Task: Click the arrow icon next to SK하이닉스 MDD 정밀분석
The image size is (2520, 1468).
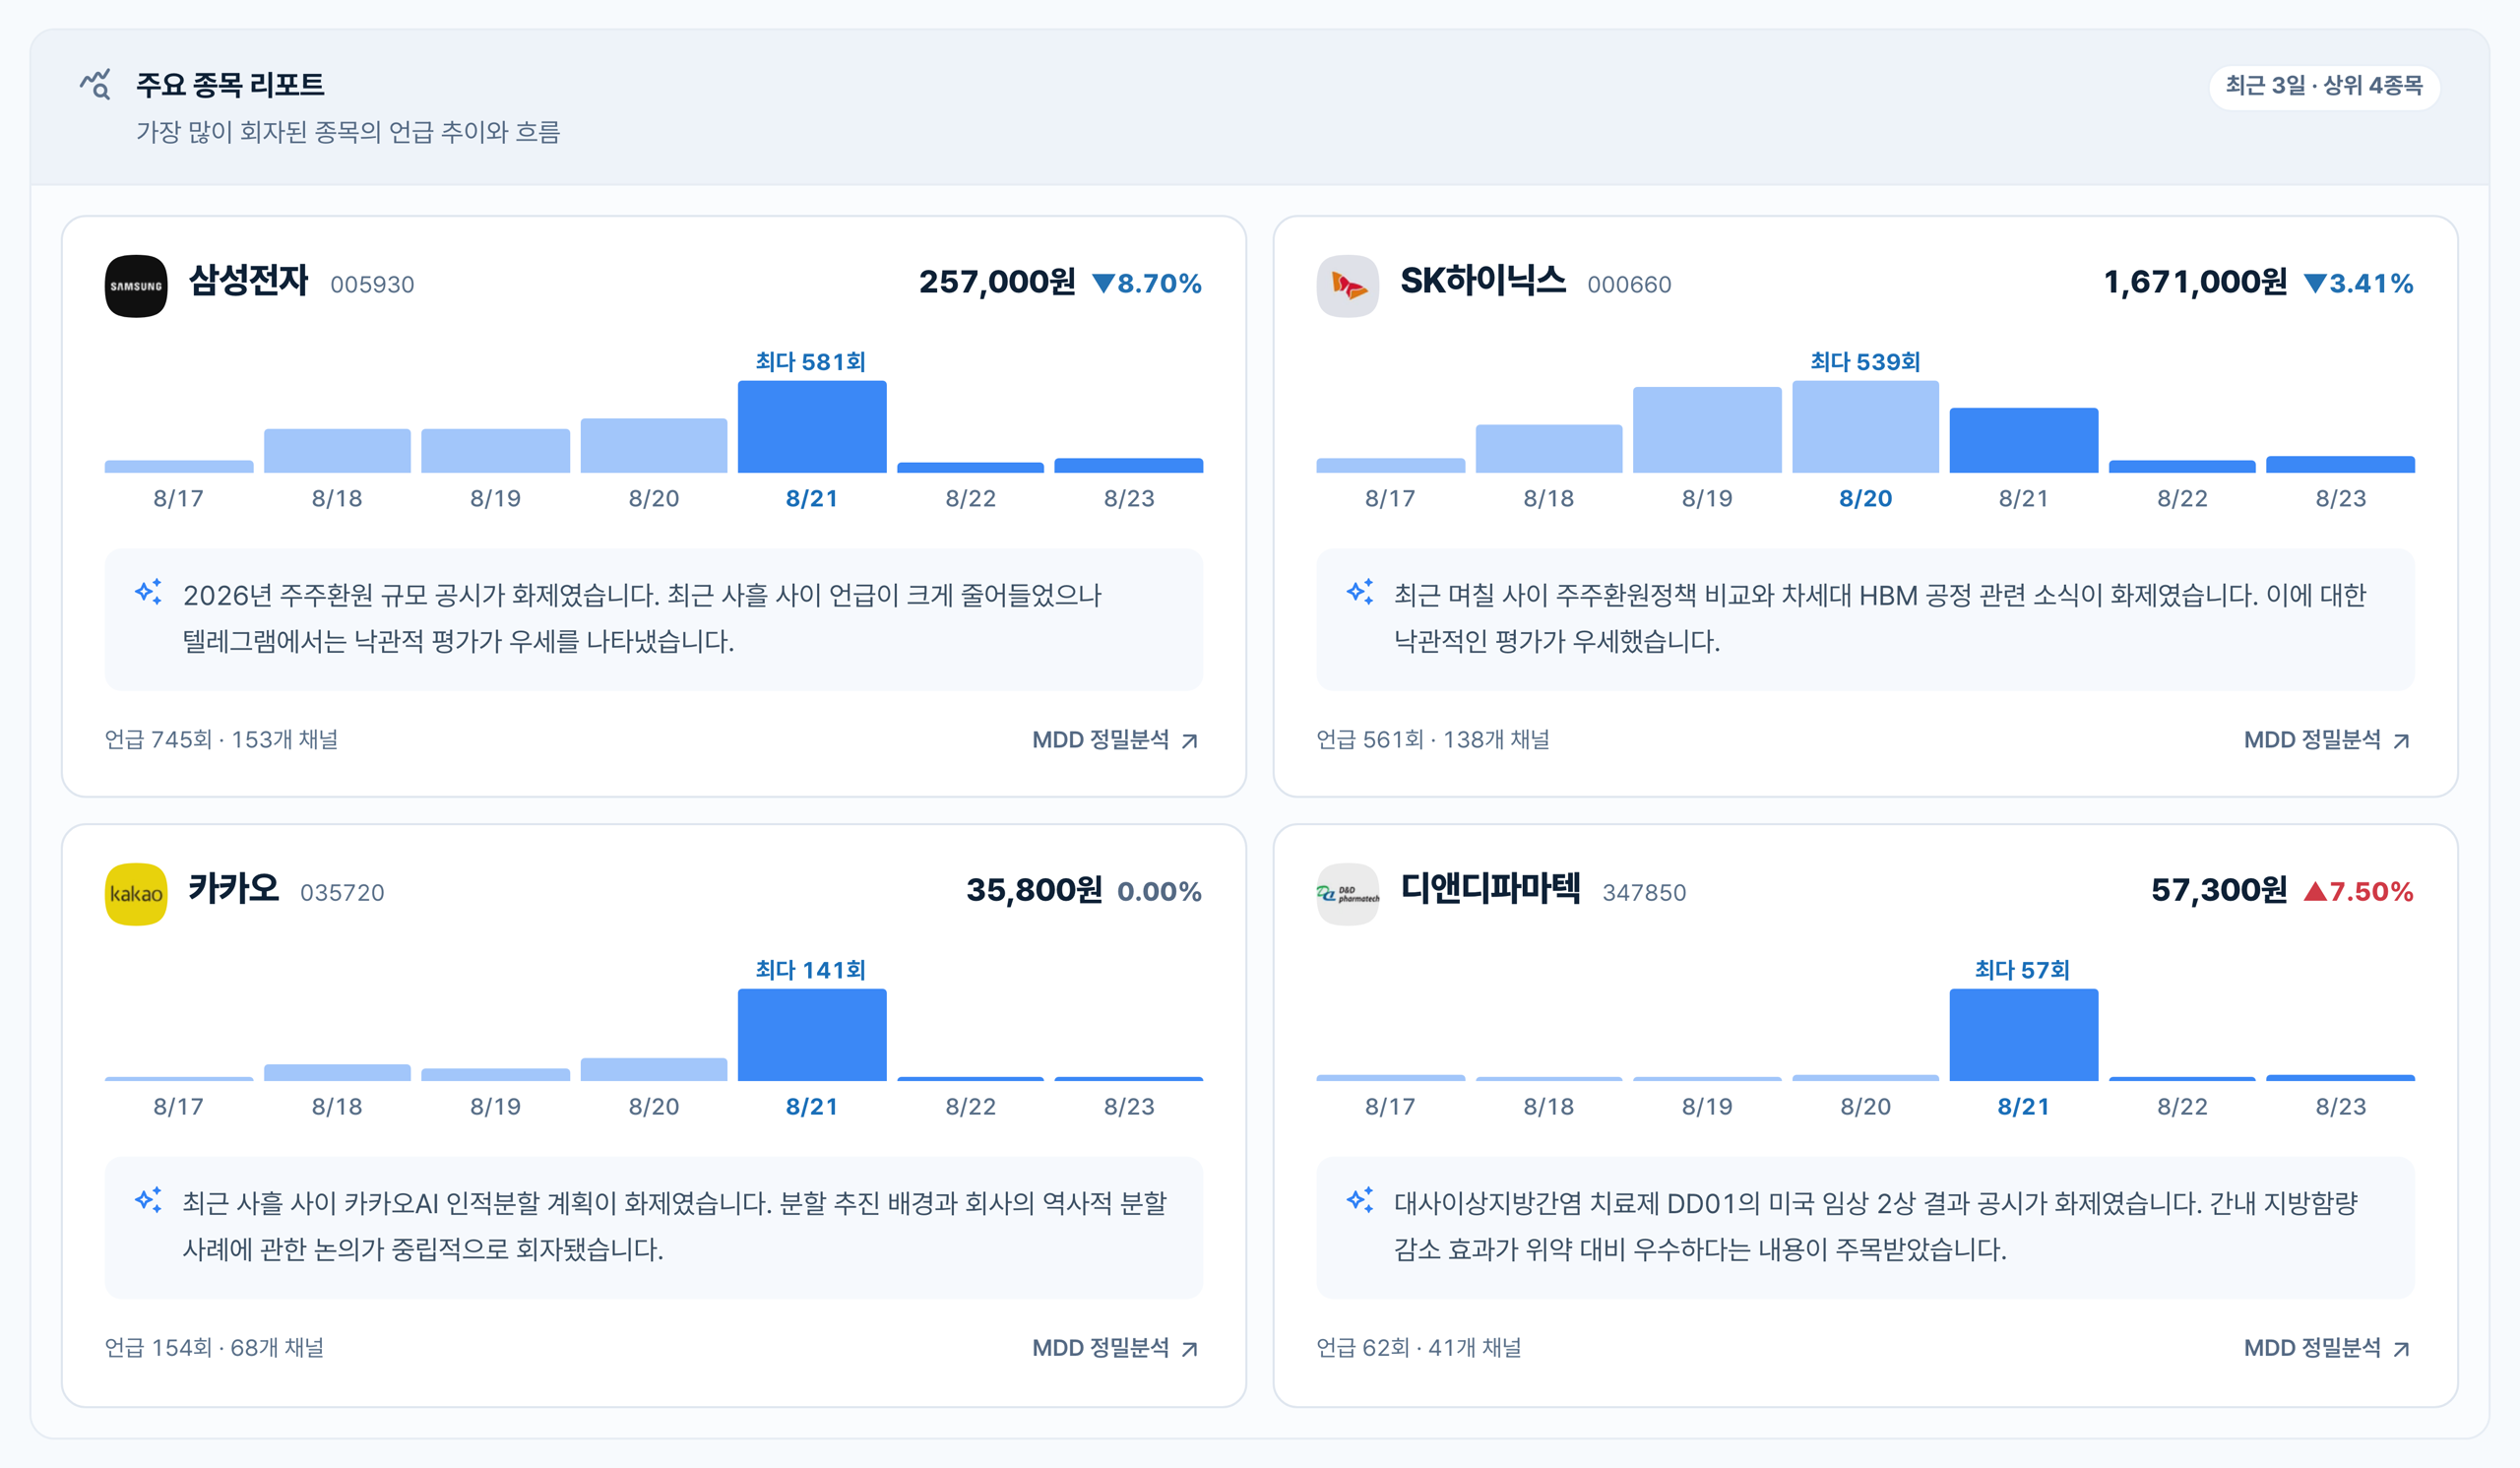Action: 2402,741
